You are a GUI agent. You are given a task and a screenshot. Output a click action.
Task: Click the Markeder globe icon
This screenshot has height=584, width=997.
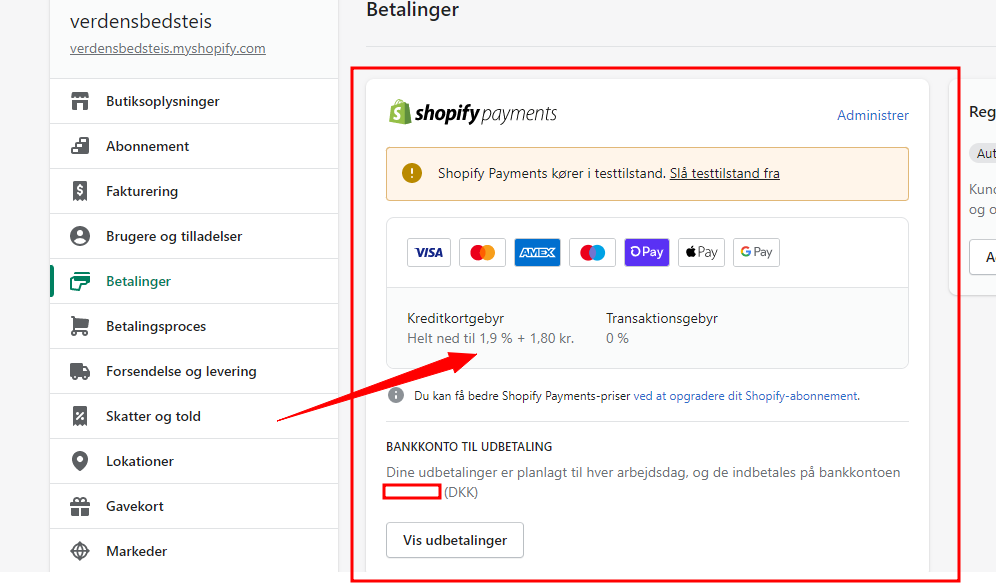point(79,551)
